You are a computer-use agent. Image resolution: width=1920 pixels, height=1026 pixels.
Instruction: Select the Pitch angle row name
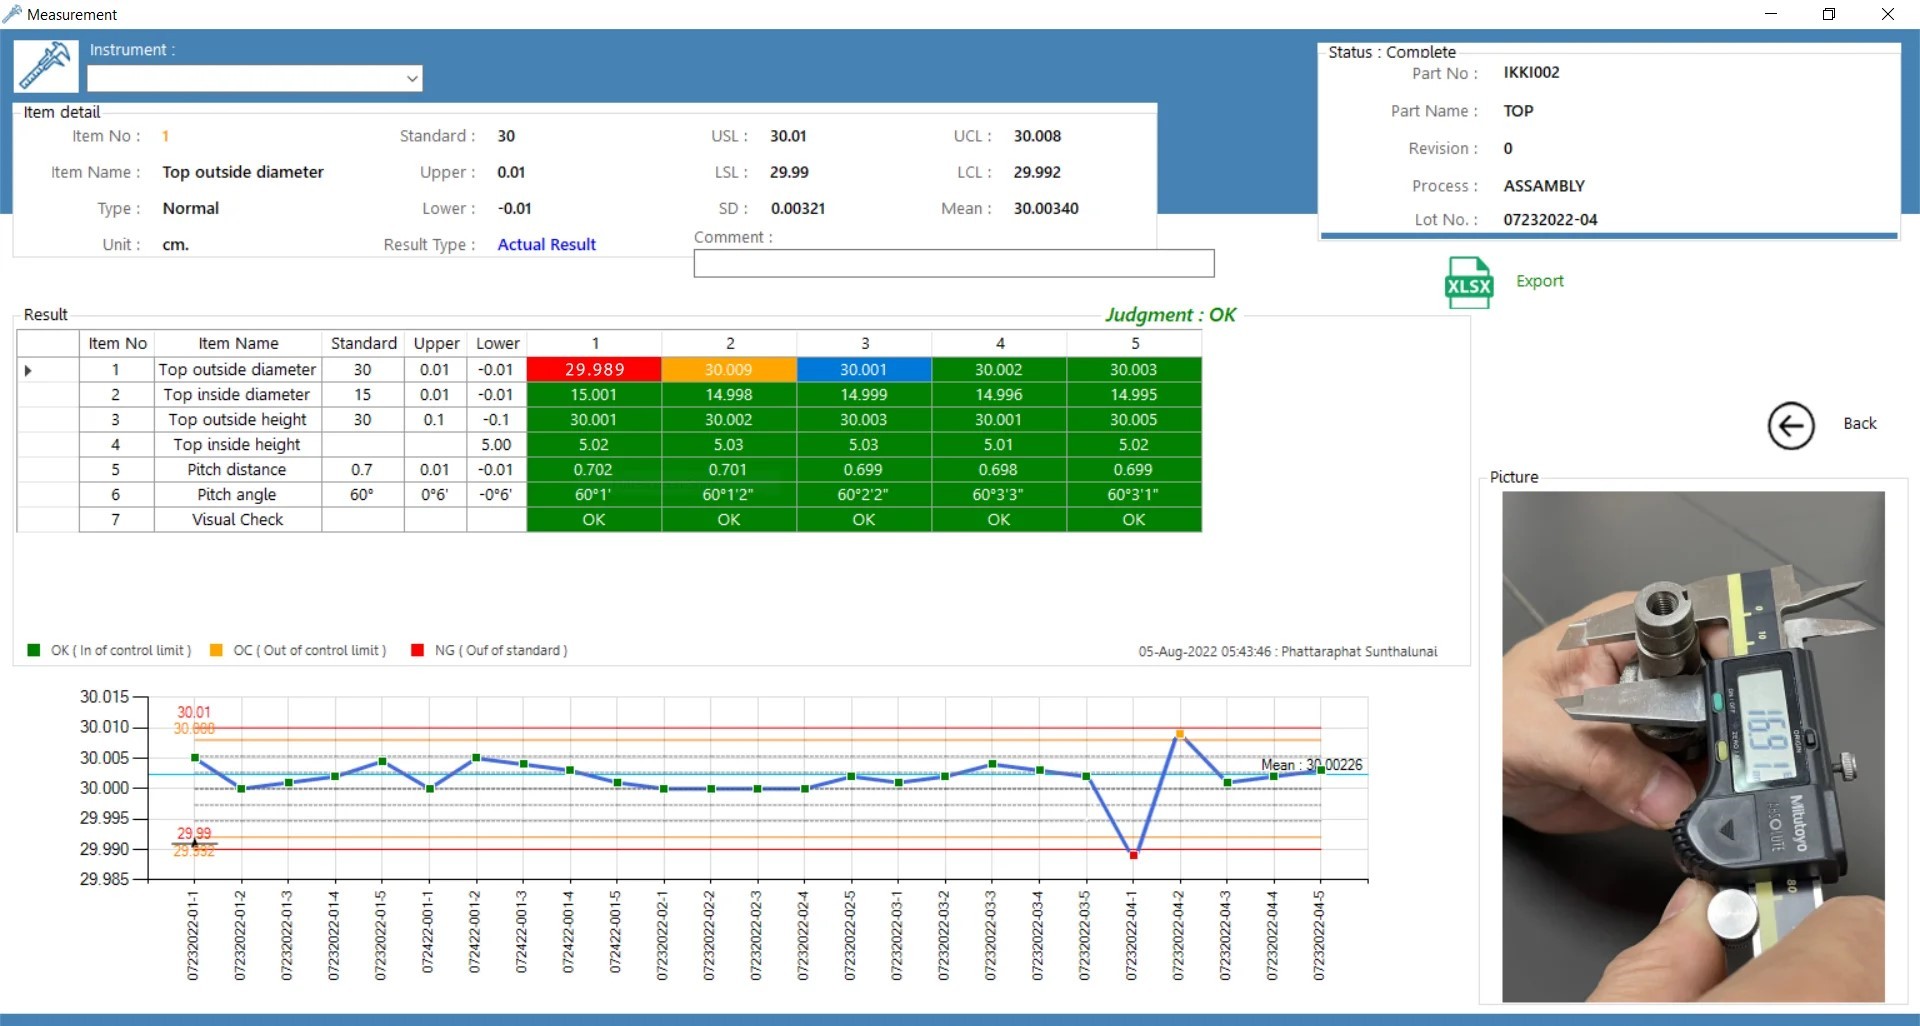click(x=237, y=495)
